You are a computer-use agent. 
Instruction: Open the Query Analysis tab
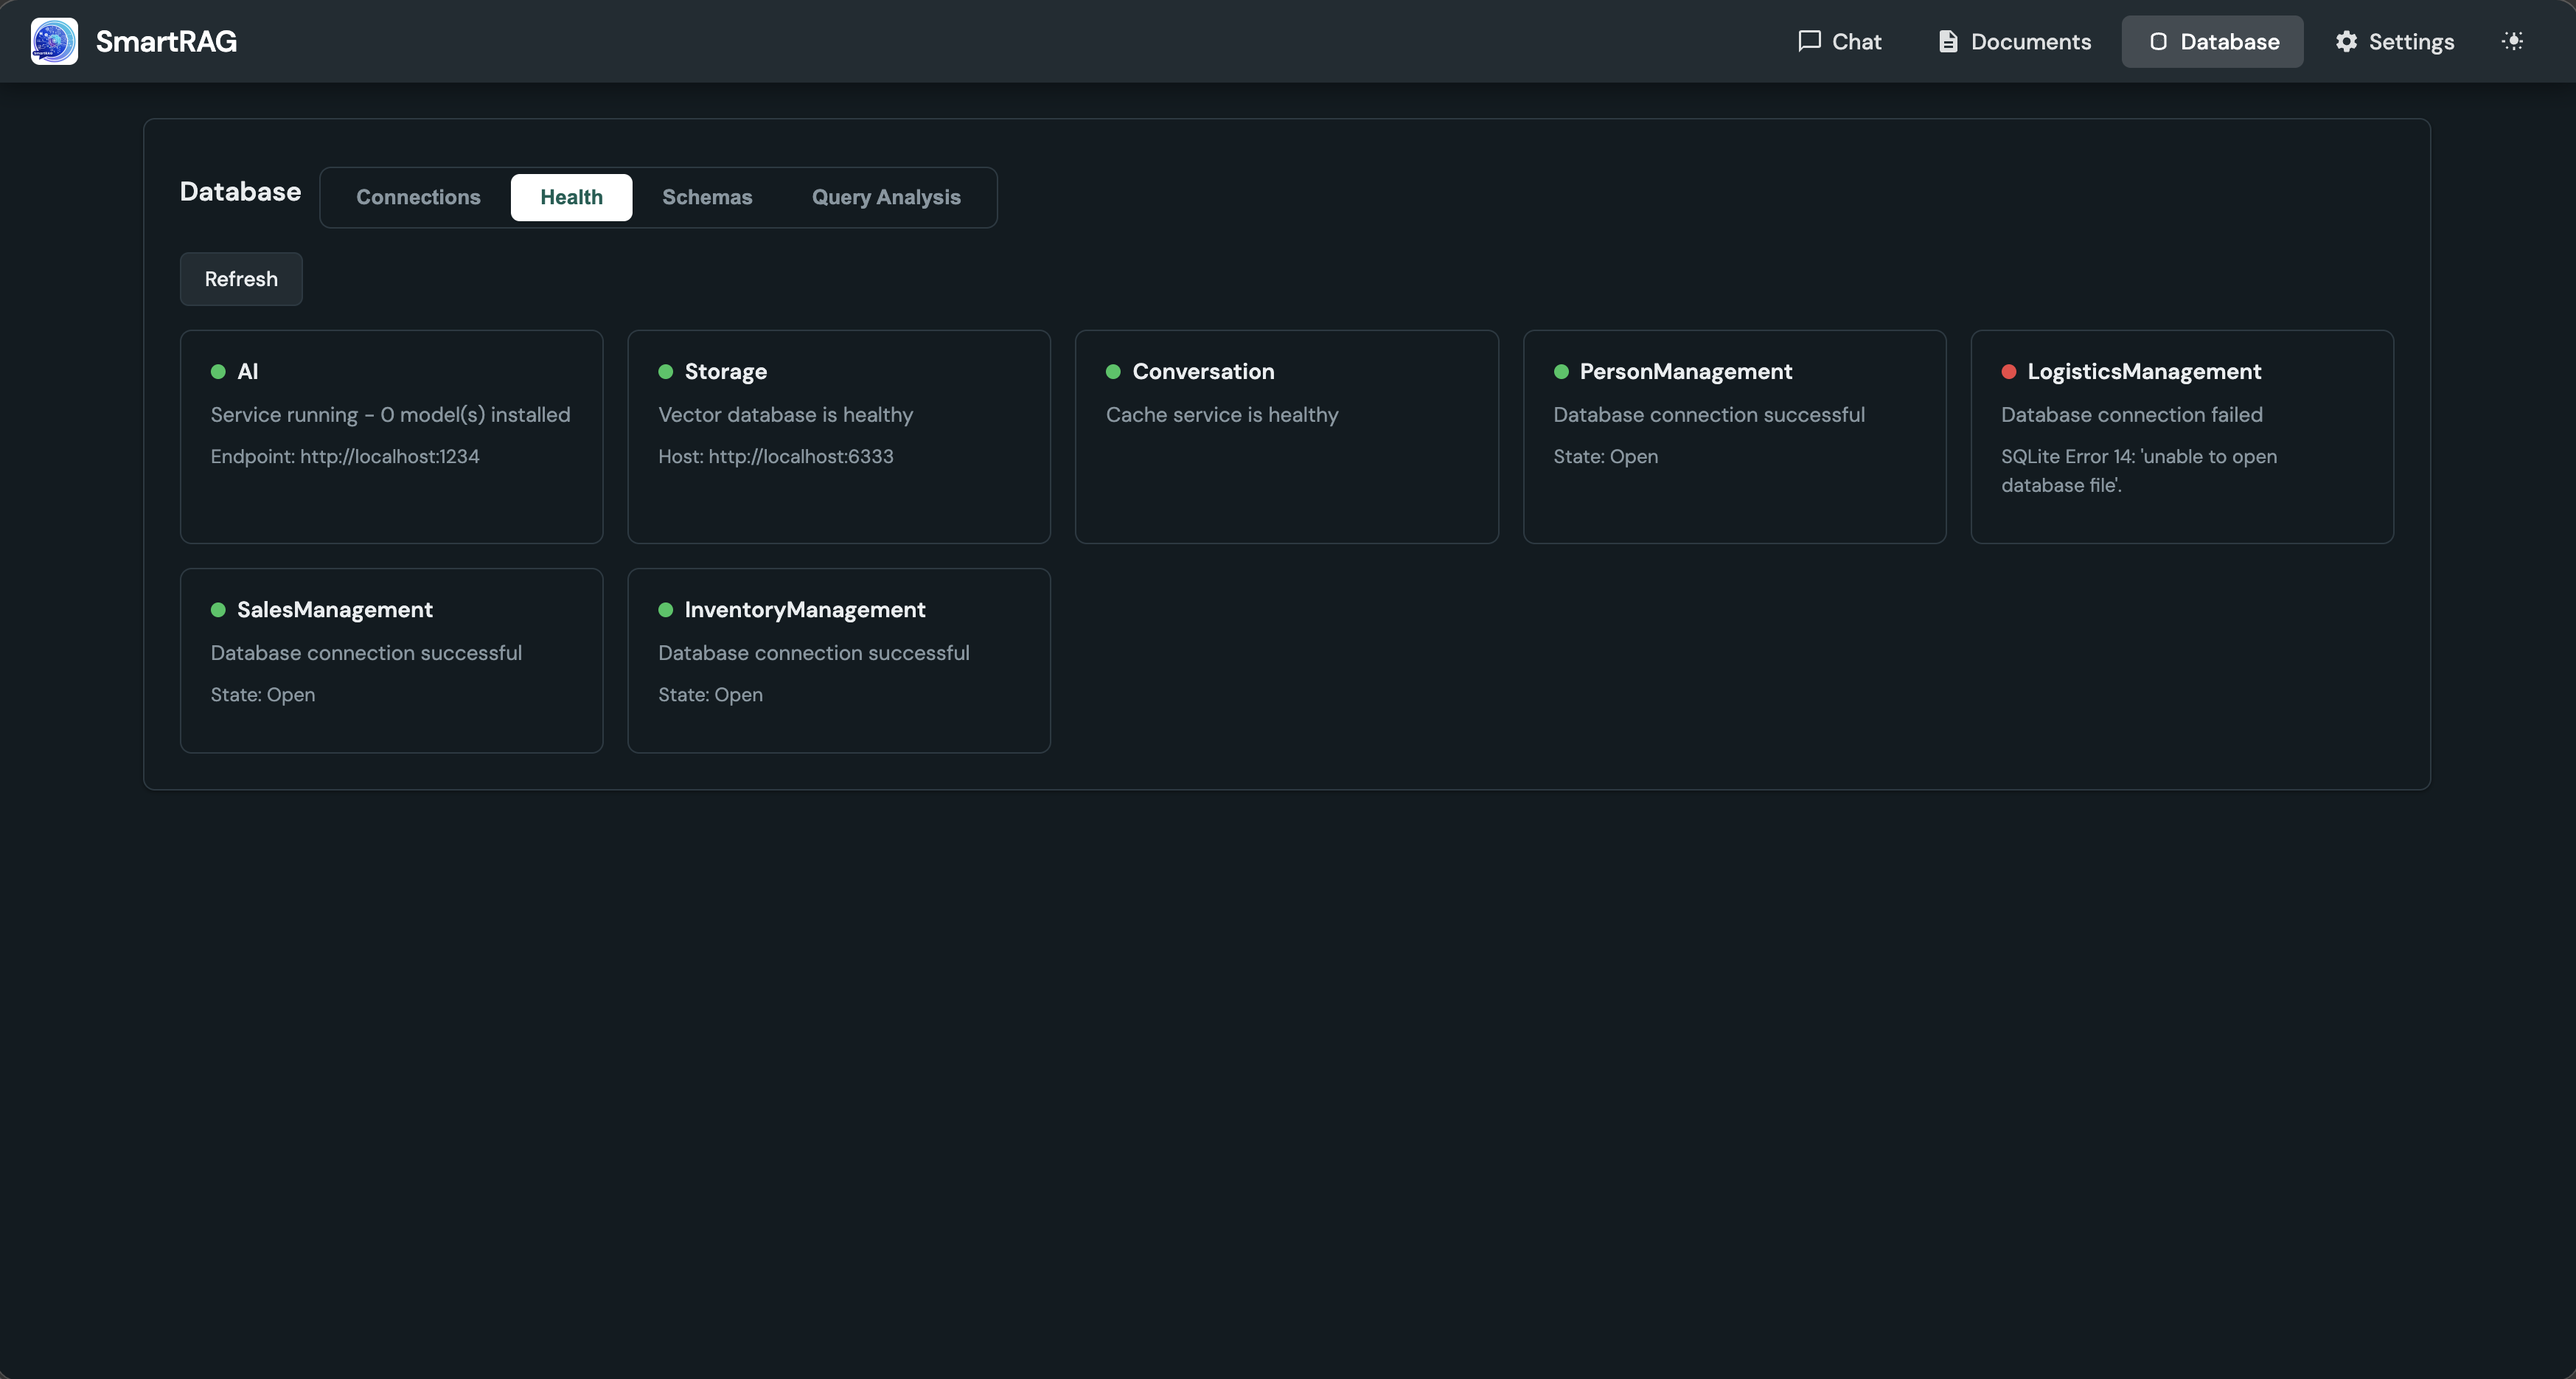pos(886,197)
